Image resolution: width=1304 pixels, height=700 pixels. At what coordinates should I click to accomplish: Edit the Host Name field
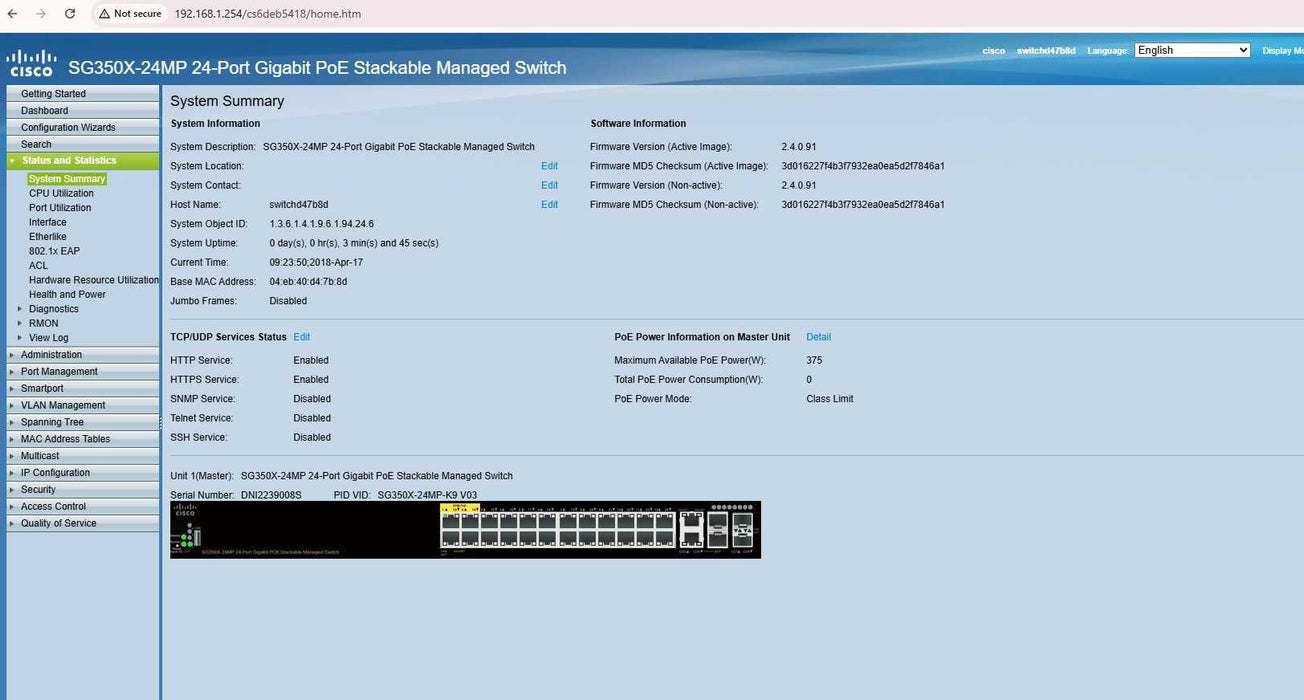click(x=549, y=205)
